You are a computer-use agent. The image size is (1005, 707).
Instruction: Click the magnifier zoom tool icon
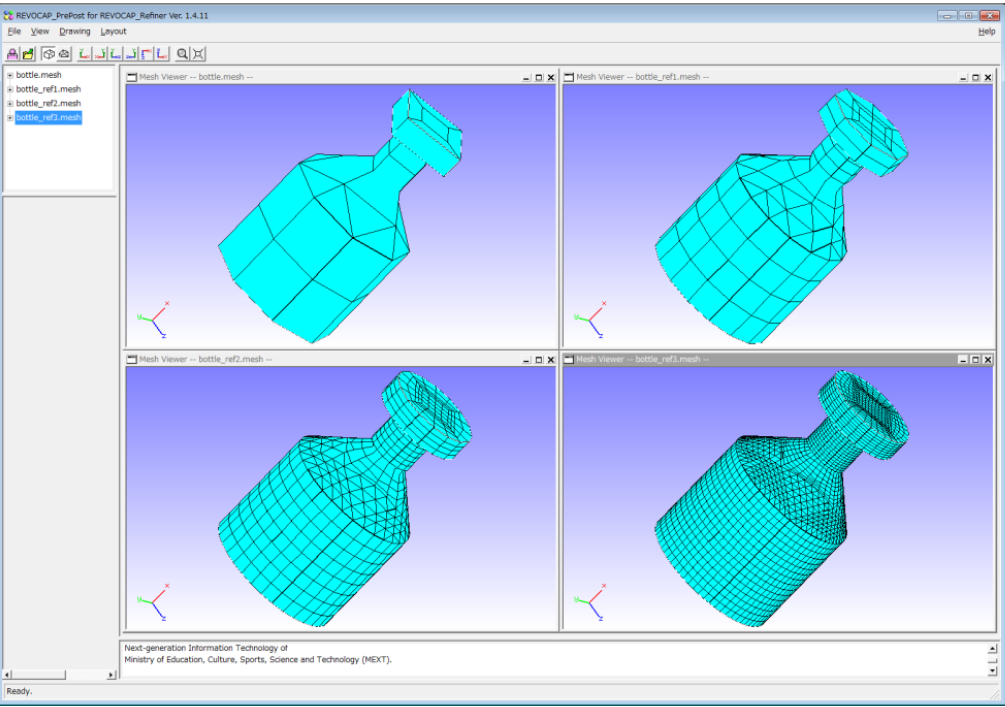click(182, 53)
